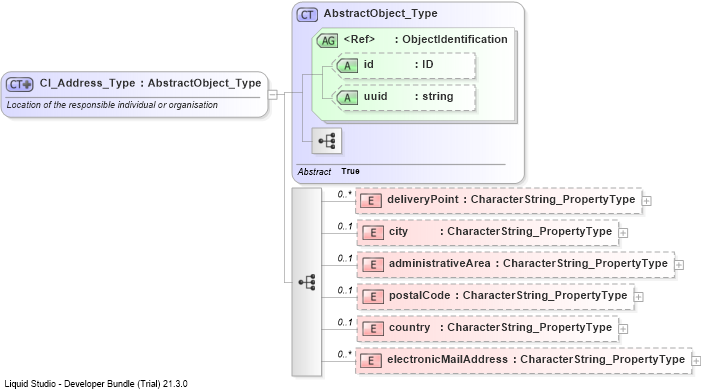Click the Abstract True property text
Screen dimensions: 701x389
tap(329, 171)
